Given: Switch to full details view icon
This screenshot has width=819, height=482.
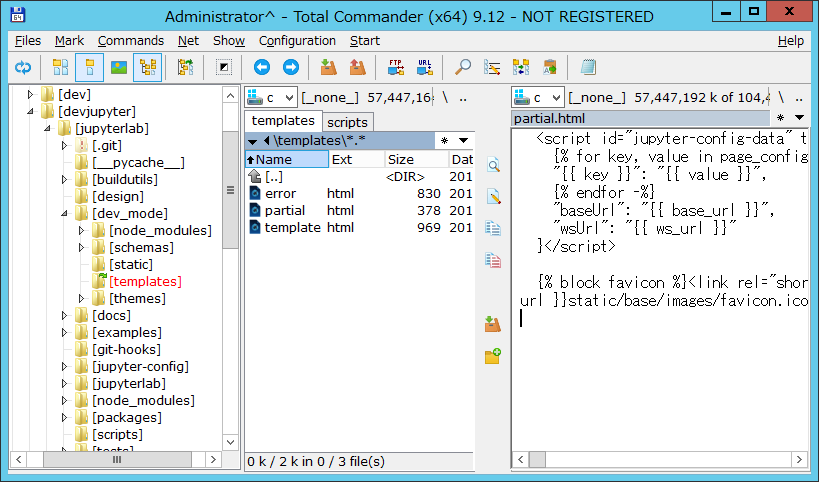Looking at the screenshot, I should [x=89, y=67].
